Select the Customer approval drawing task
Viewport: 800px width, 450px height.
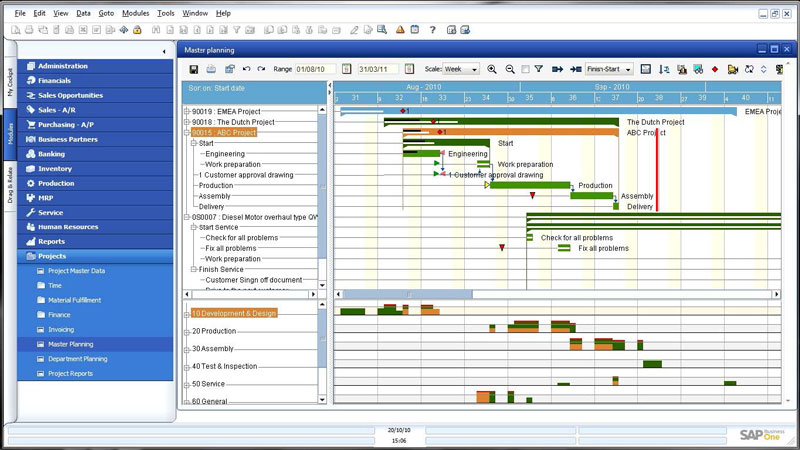(246, 175)
